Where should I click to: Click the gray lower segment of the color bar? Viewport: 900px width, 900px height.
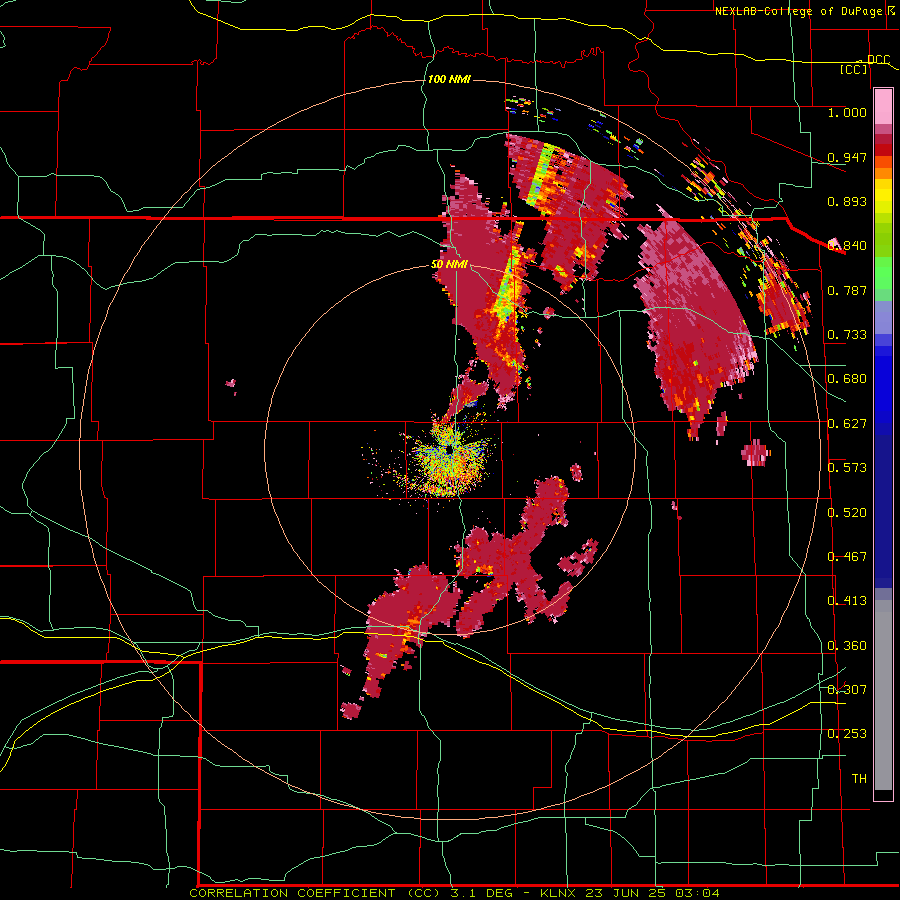click(x=883, y=695)
